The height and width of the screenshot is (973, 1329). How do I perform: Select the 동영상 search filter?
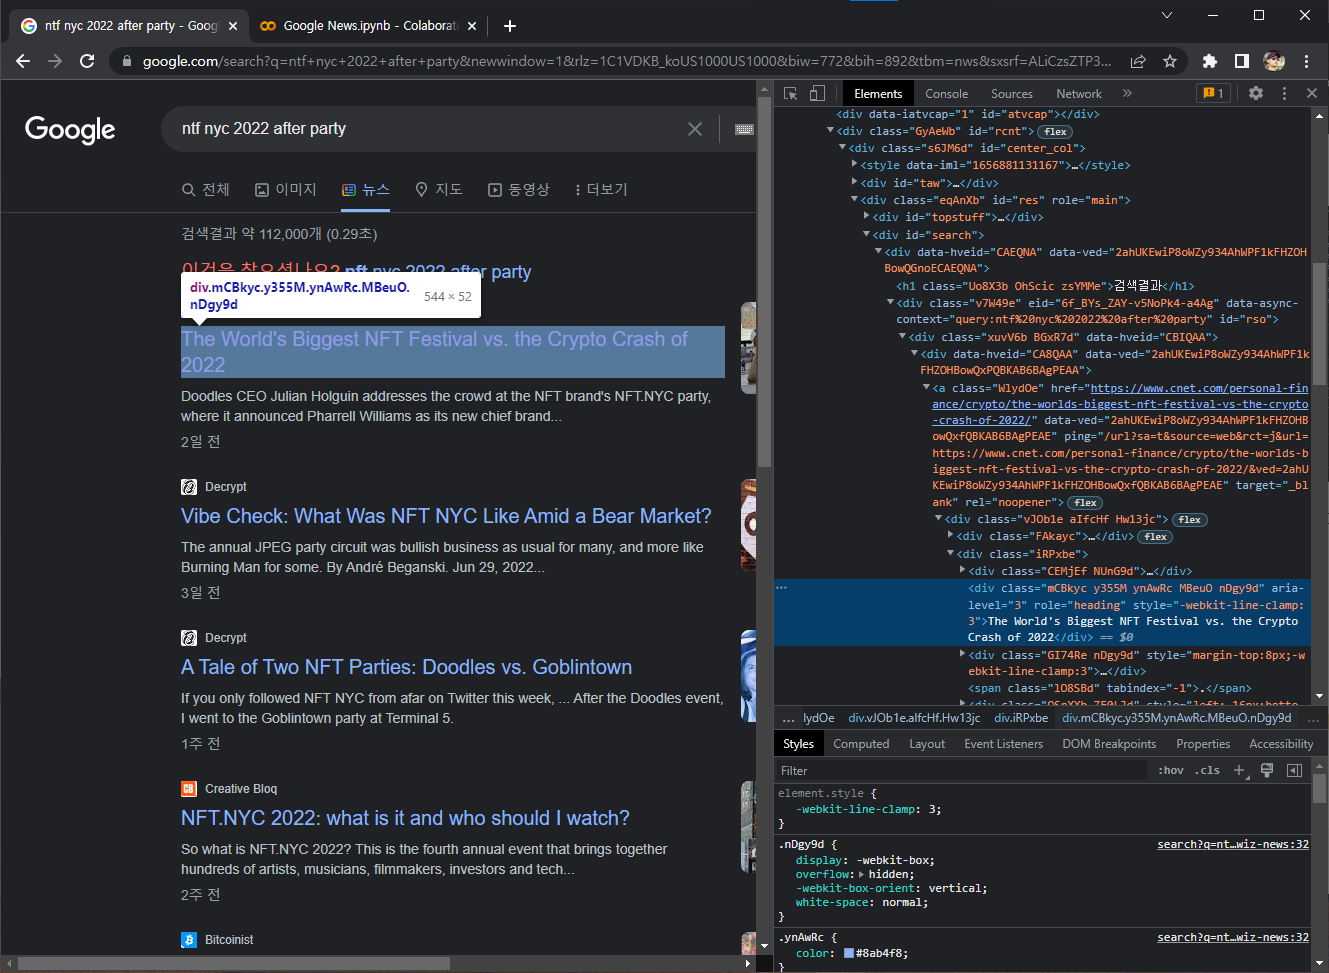point(519,189)
